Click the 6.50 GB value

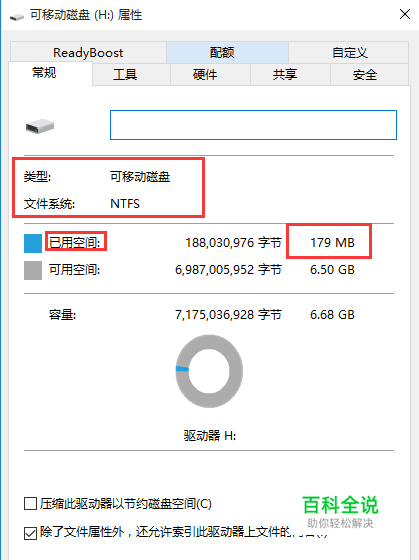[x=332, y=270]
